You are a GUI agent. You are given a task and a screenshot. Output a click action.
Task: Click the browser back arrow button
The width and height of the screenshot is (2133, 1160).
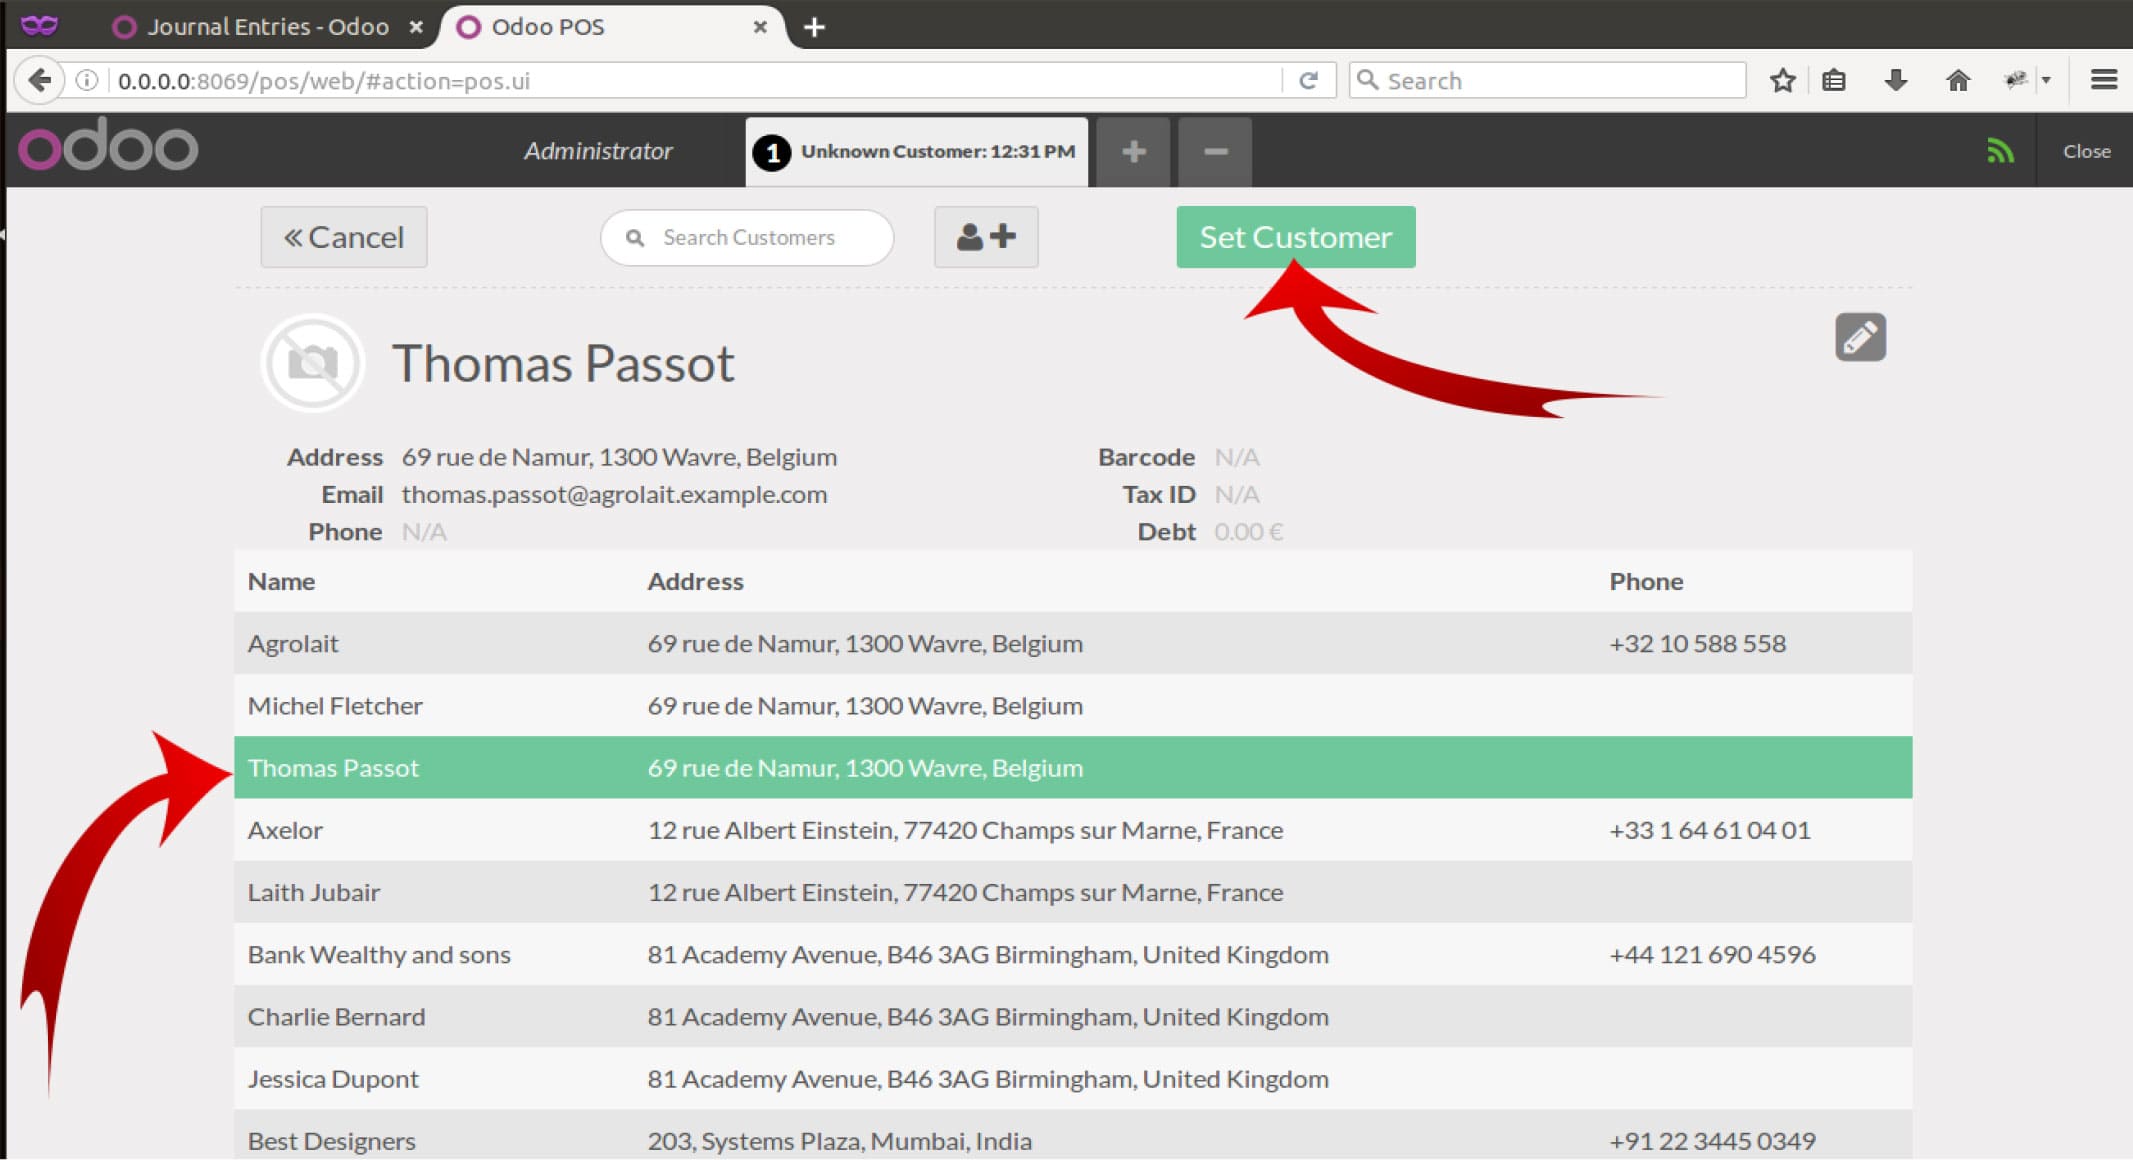pos(40,80)
